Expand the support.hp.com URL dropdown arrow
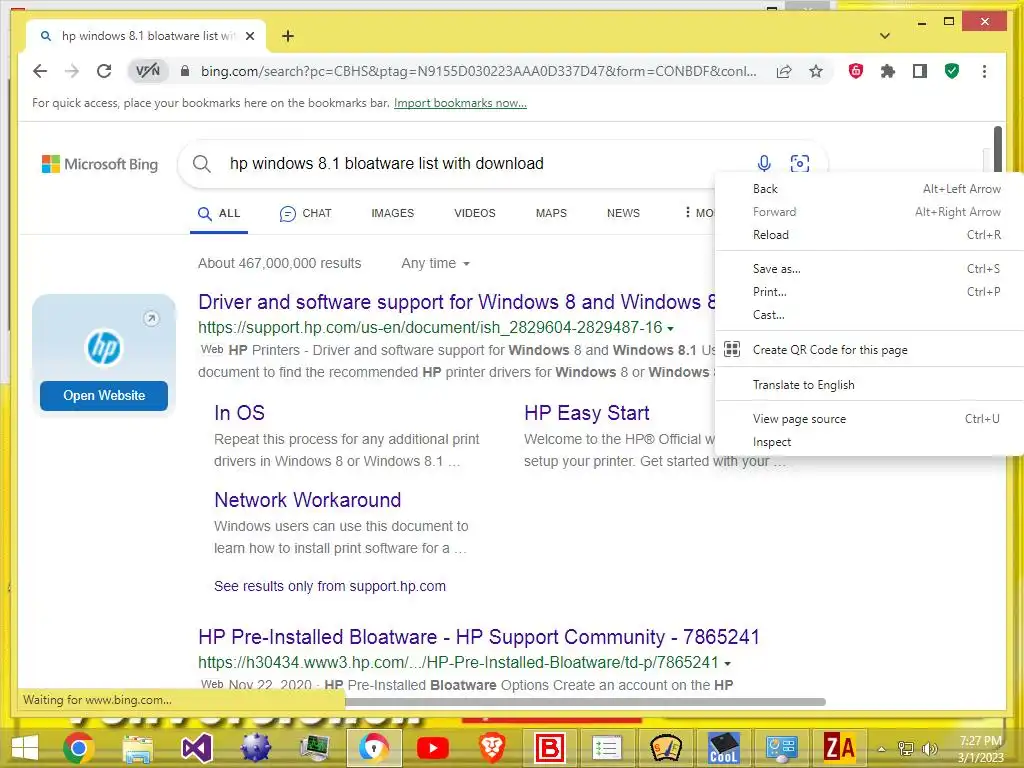The image size is (1024, 768). coord(671,328)
